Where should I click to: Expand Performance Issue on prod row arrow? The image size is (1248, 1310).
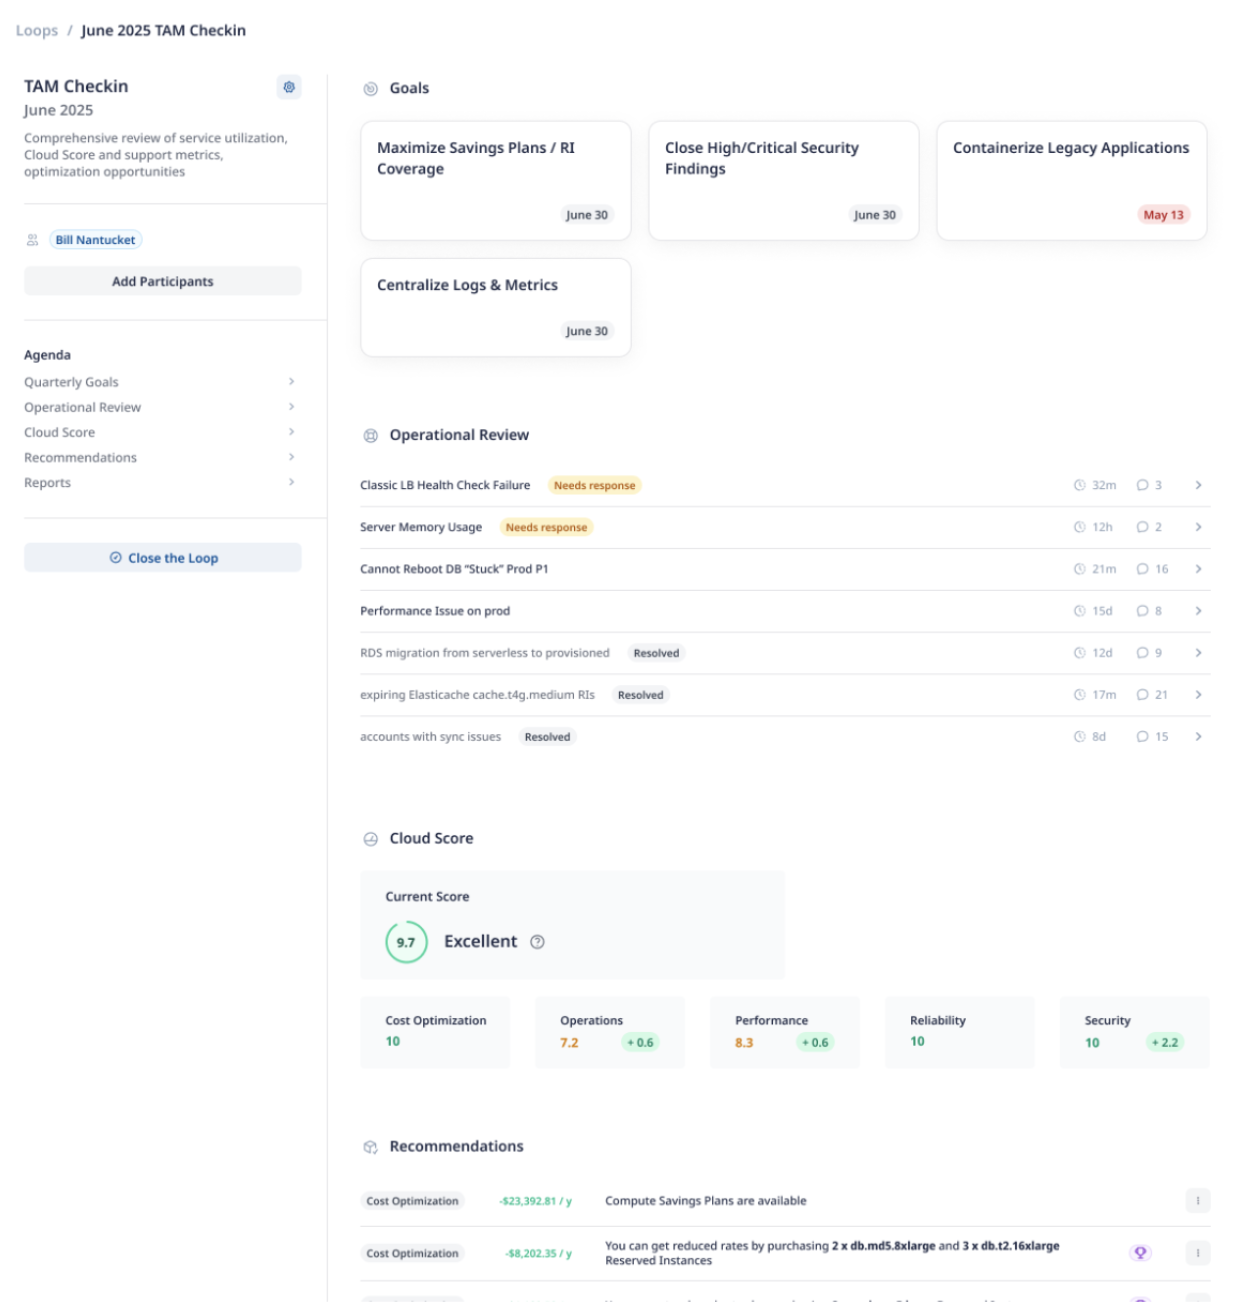(x=1198, y=611)
